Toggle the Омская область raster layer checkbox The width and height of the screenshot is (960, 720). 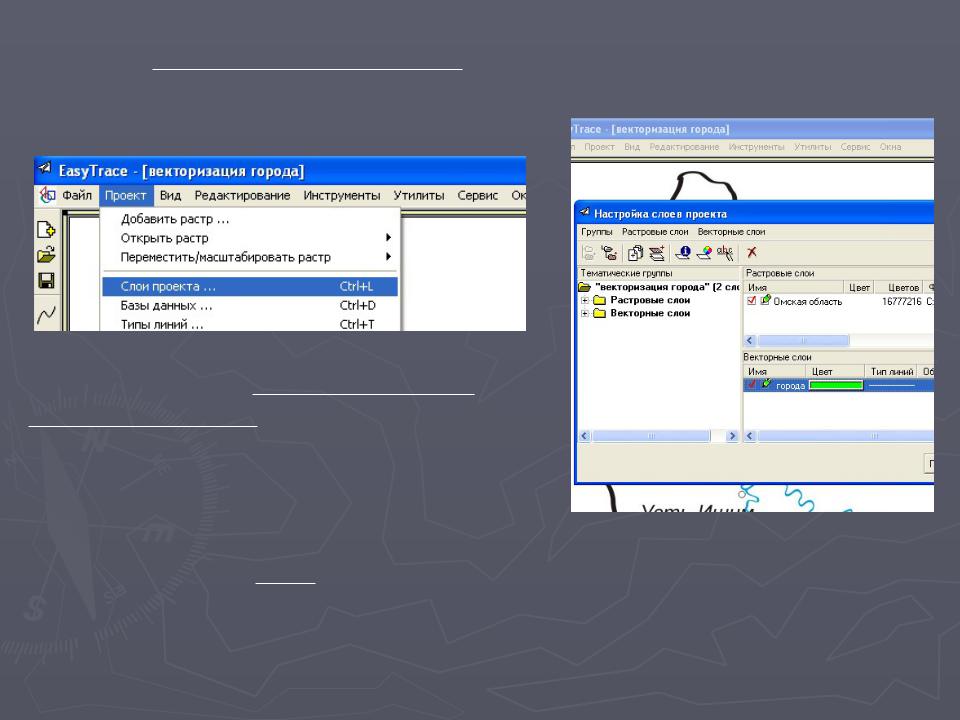(x=752, y=301)
